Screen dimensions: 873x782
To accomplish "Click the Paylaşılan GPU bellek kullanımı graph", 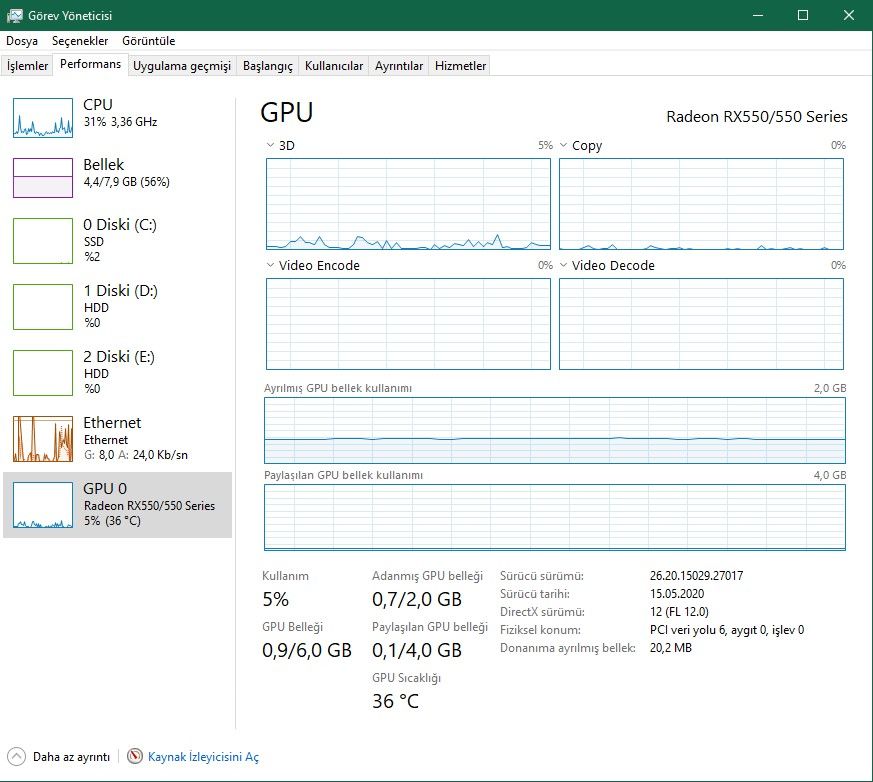I will pos(555,517).
